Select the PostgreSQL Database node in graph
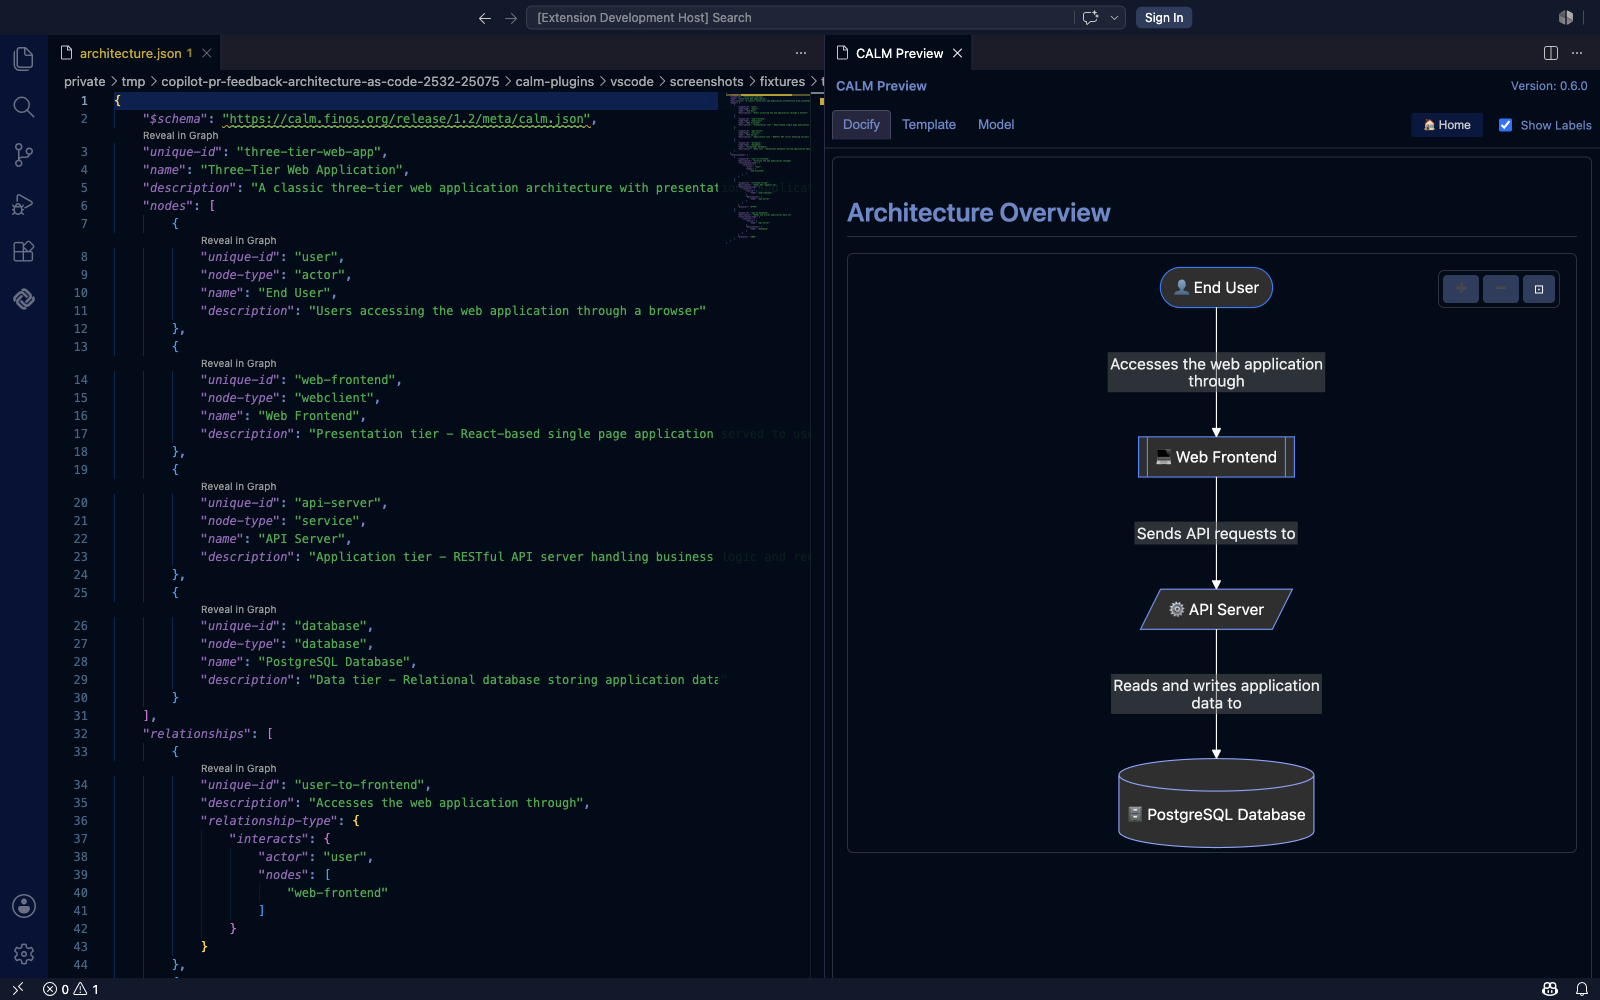This screenshot has height=1000, width=1600. 1216,803
